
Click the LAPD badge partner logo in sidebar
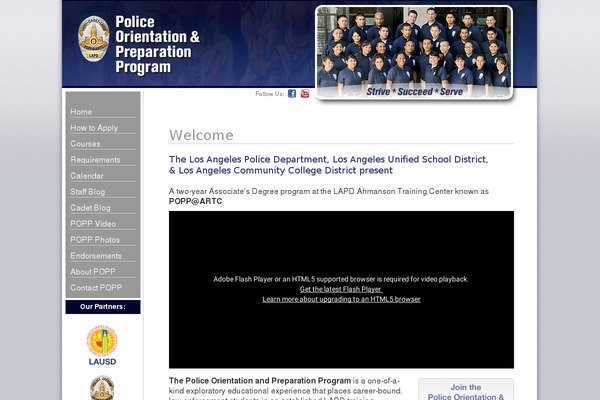point(102,388)
